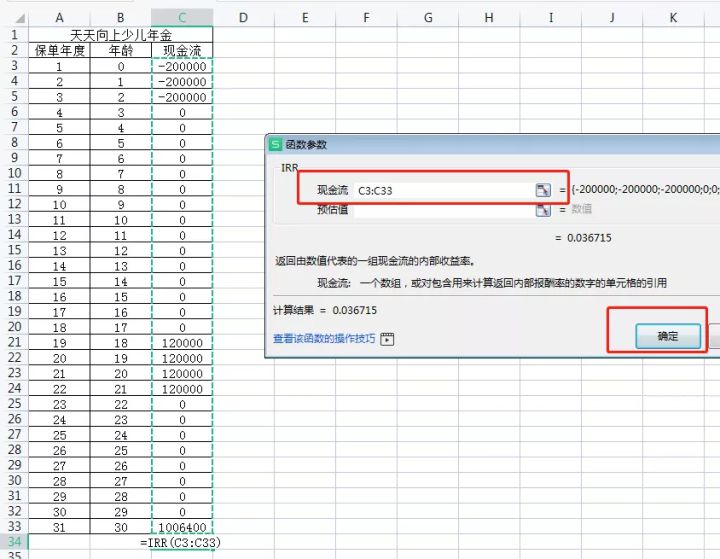The height and width of the screenshot is (559, 720).
Task: Click the video play icon next to 查看该函数的操作技巧
Action: [387, 339]
